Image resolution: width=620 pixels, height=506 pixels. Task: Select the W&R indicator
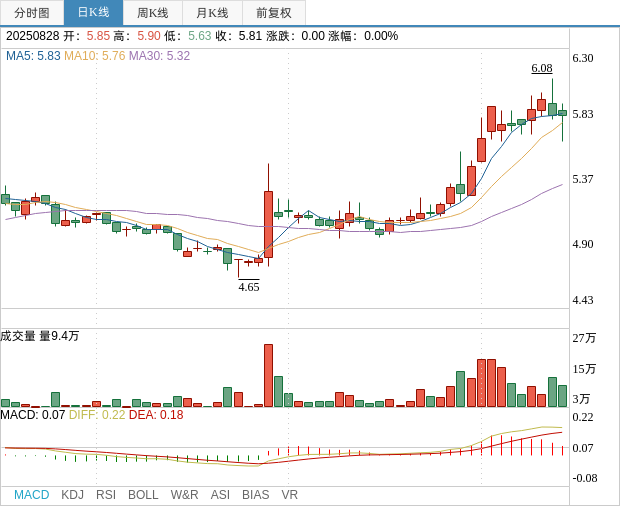coord(184,495)
